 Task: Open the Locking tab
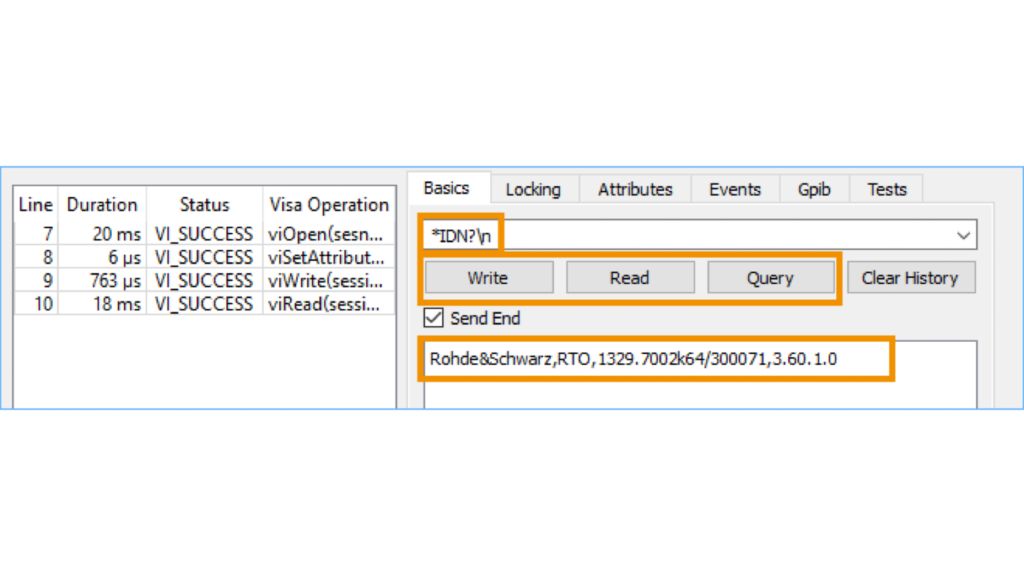tap(532, 189)
